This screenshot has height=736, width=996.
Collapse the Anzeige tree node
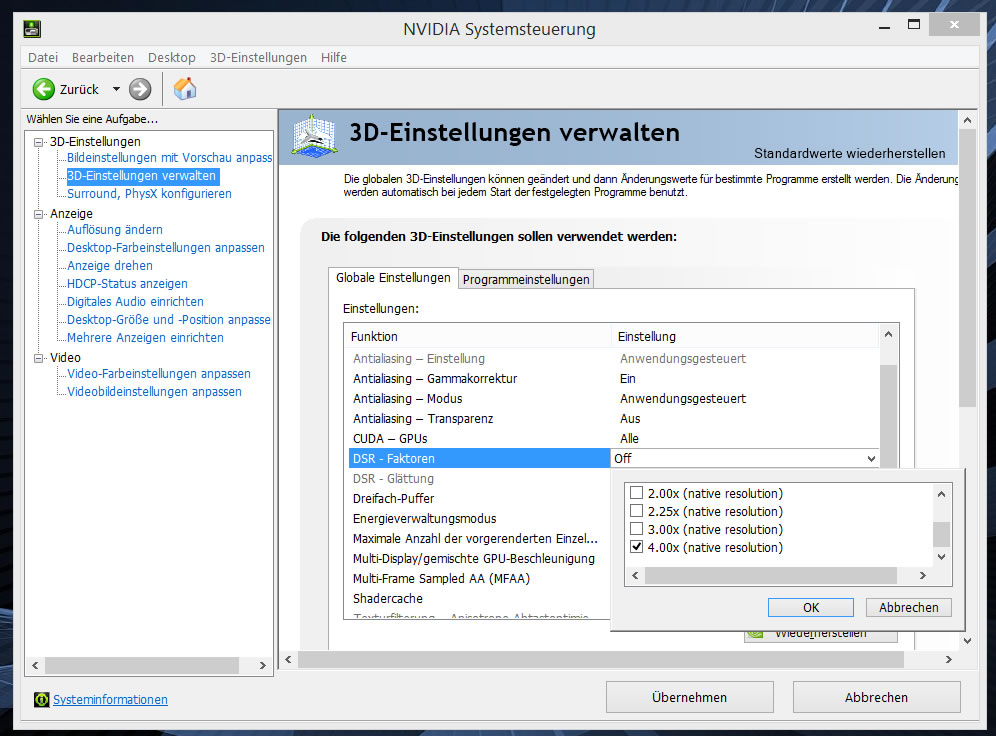coord(39,214)
